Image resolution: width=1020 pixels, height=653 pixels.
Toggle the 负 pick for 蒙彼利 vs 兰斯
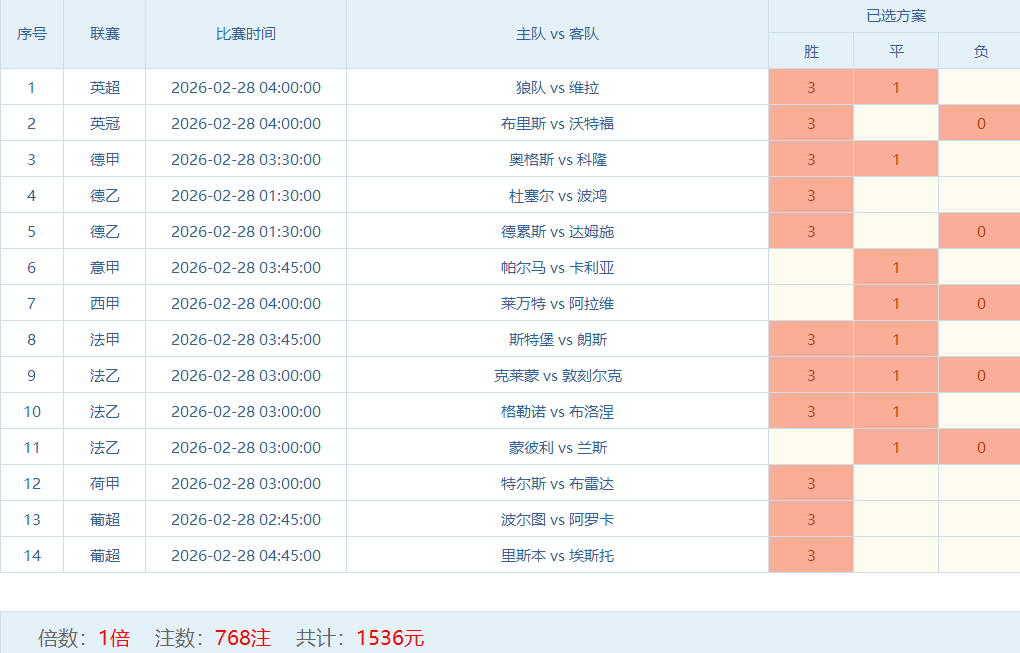(980, 447)
